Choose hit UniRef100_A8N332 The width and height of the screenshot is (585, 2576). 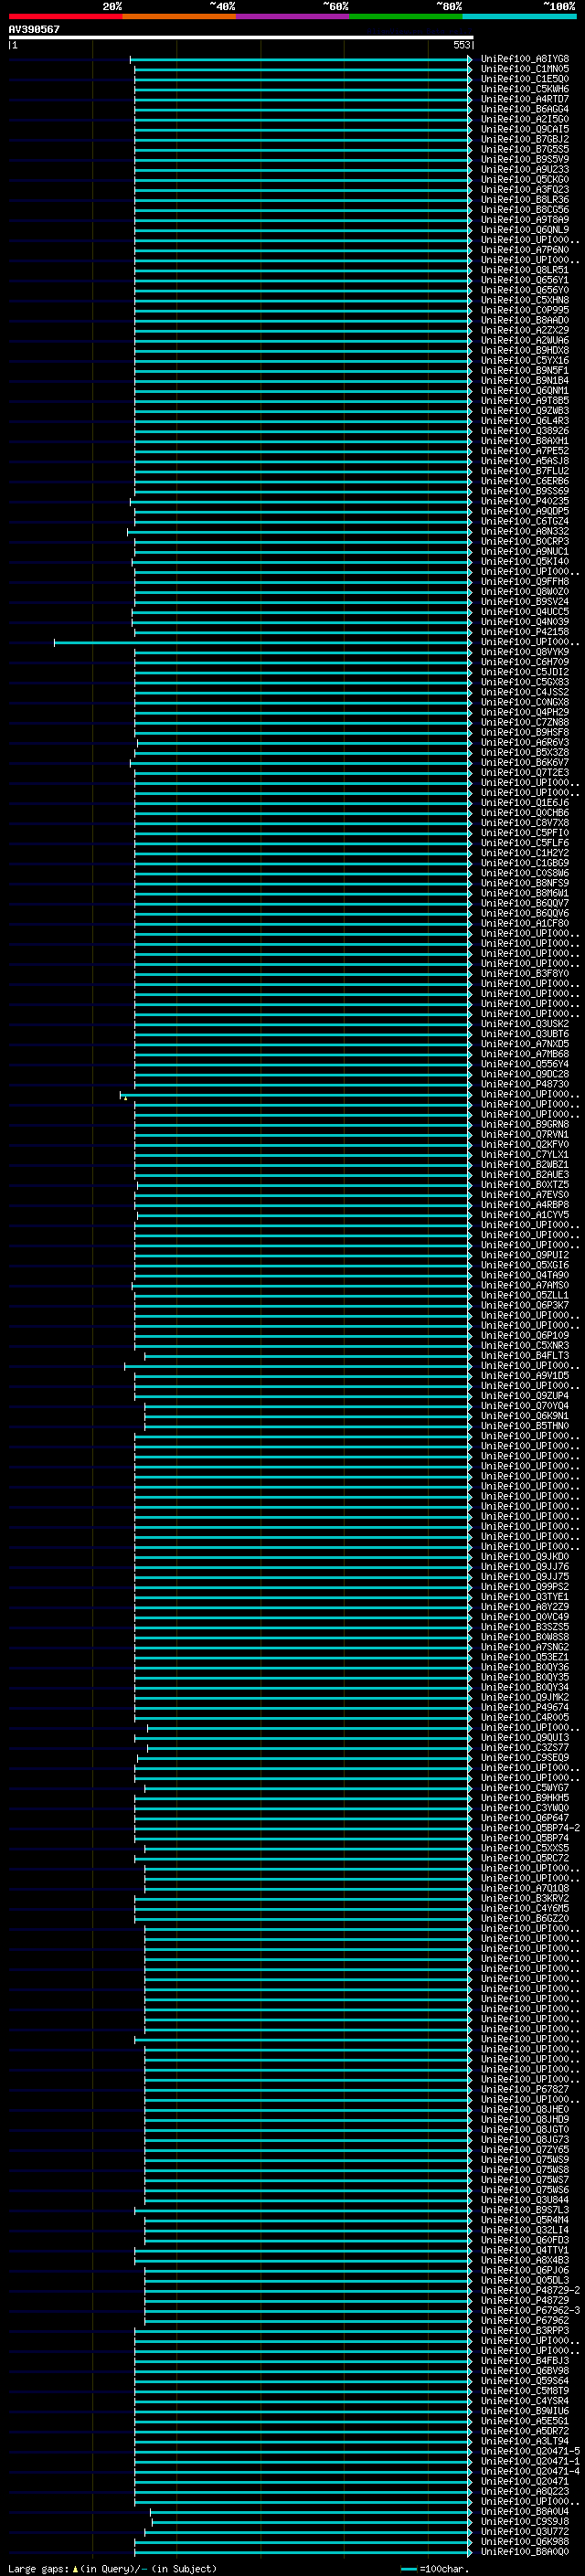tap(525, 532)
